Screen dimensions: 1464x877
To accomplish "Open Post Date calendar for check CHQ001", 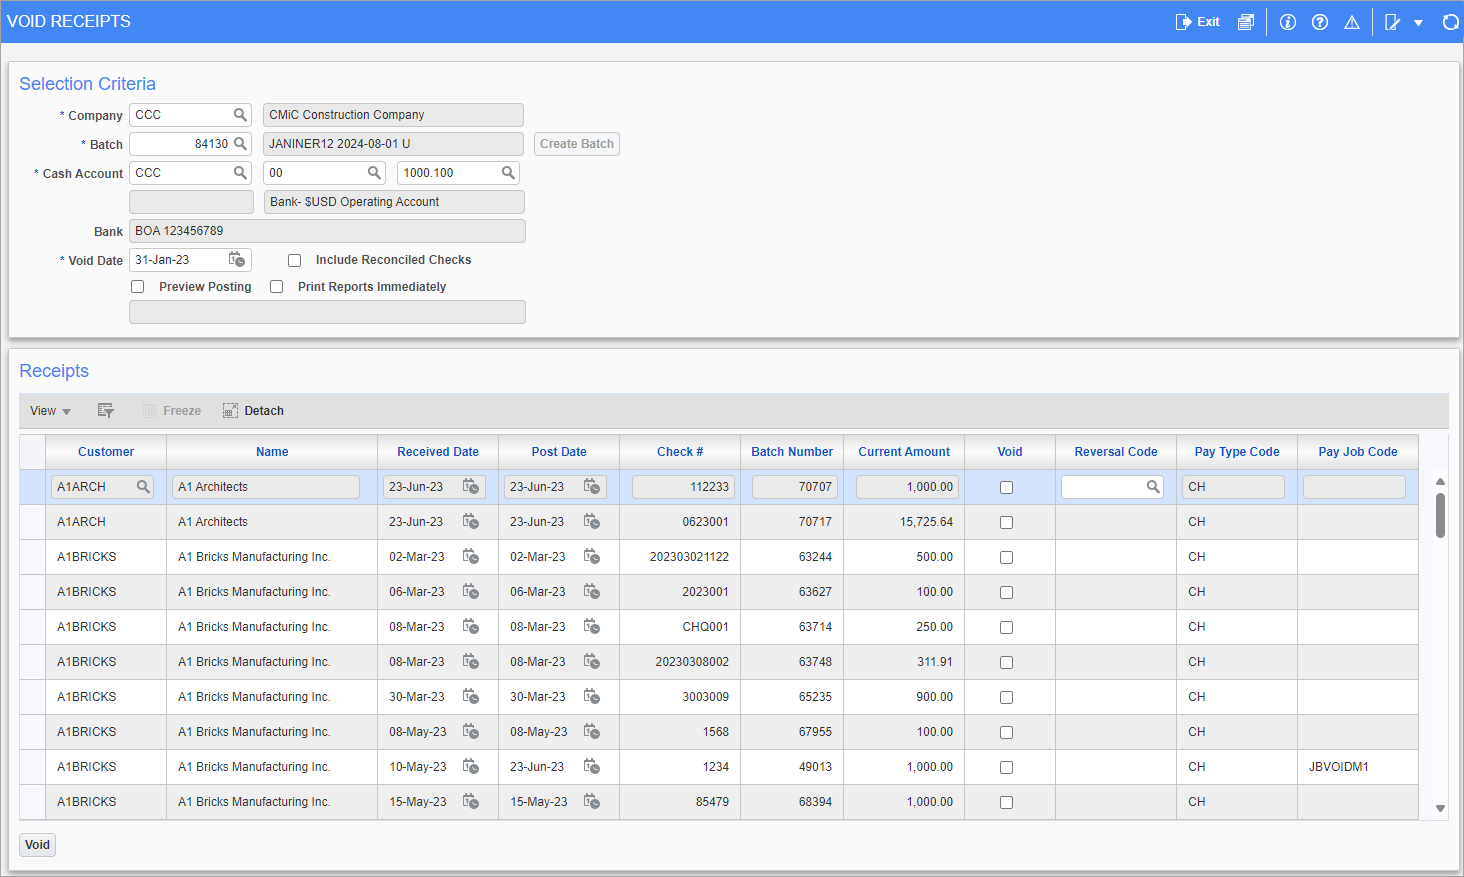I will (592, 627).
